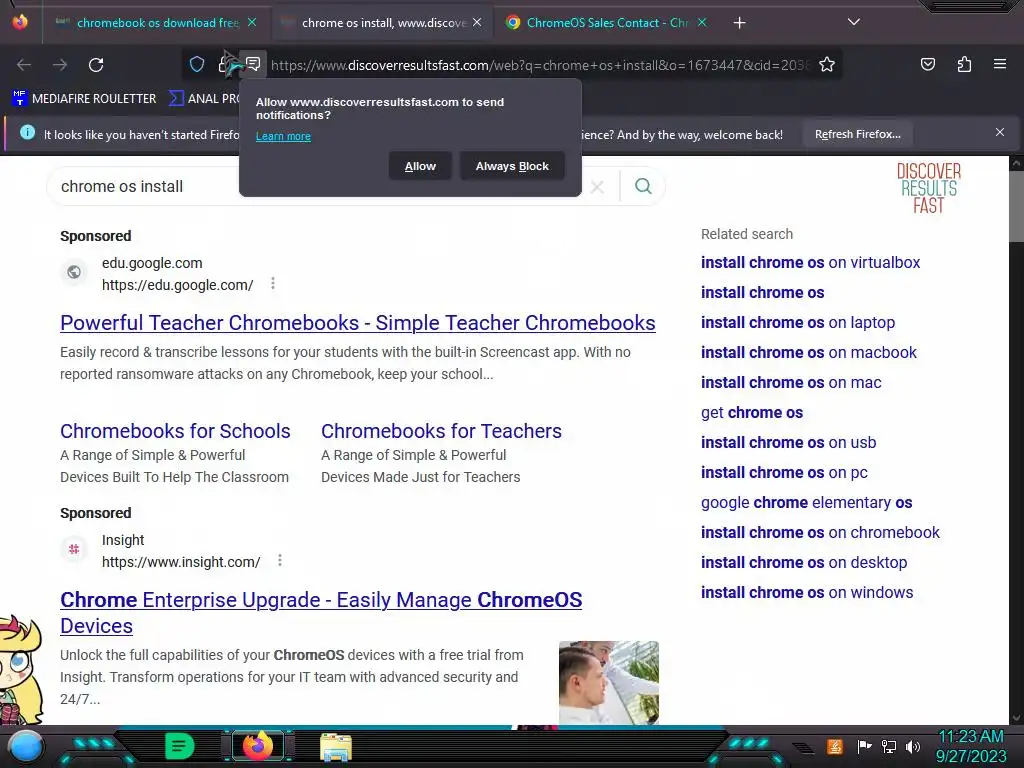Open Chromebooks for Teachers link
Image resolution: width=1024 pixels, height=768 pixels.
tap(441, 431)
